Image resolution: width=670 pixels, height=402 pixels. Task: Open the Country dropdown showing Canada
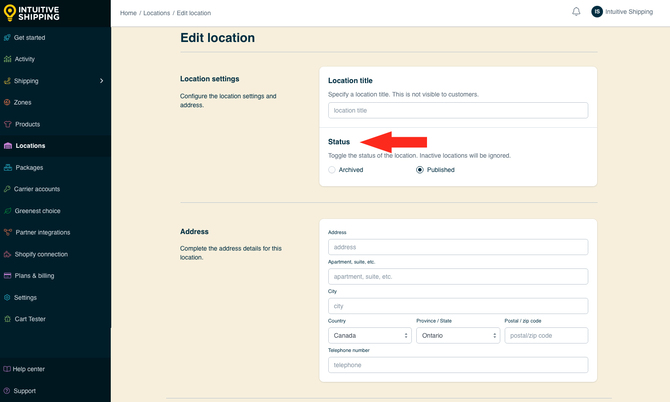(x=370, y=335)
